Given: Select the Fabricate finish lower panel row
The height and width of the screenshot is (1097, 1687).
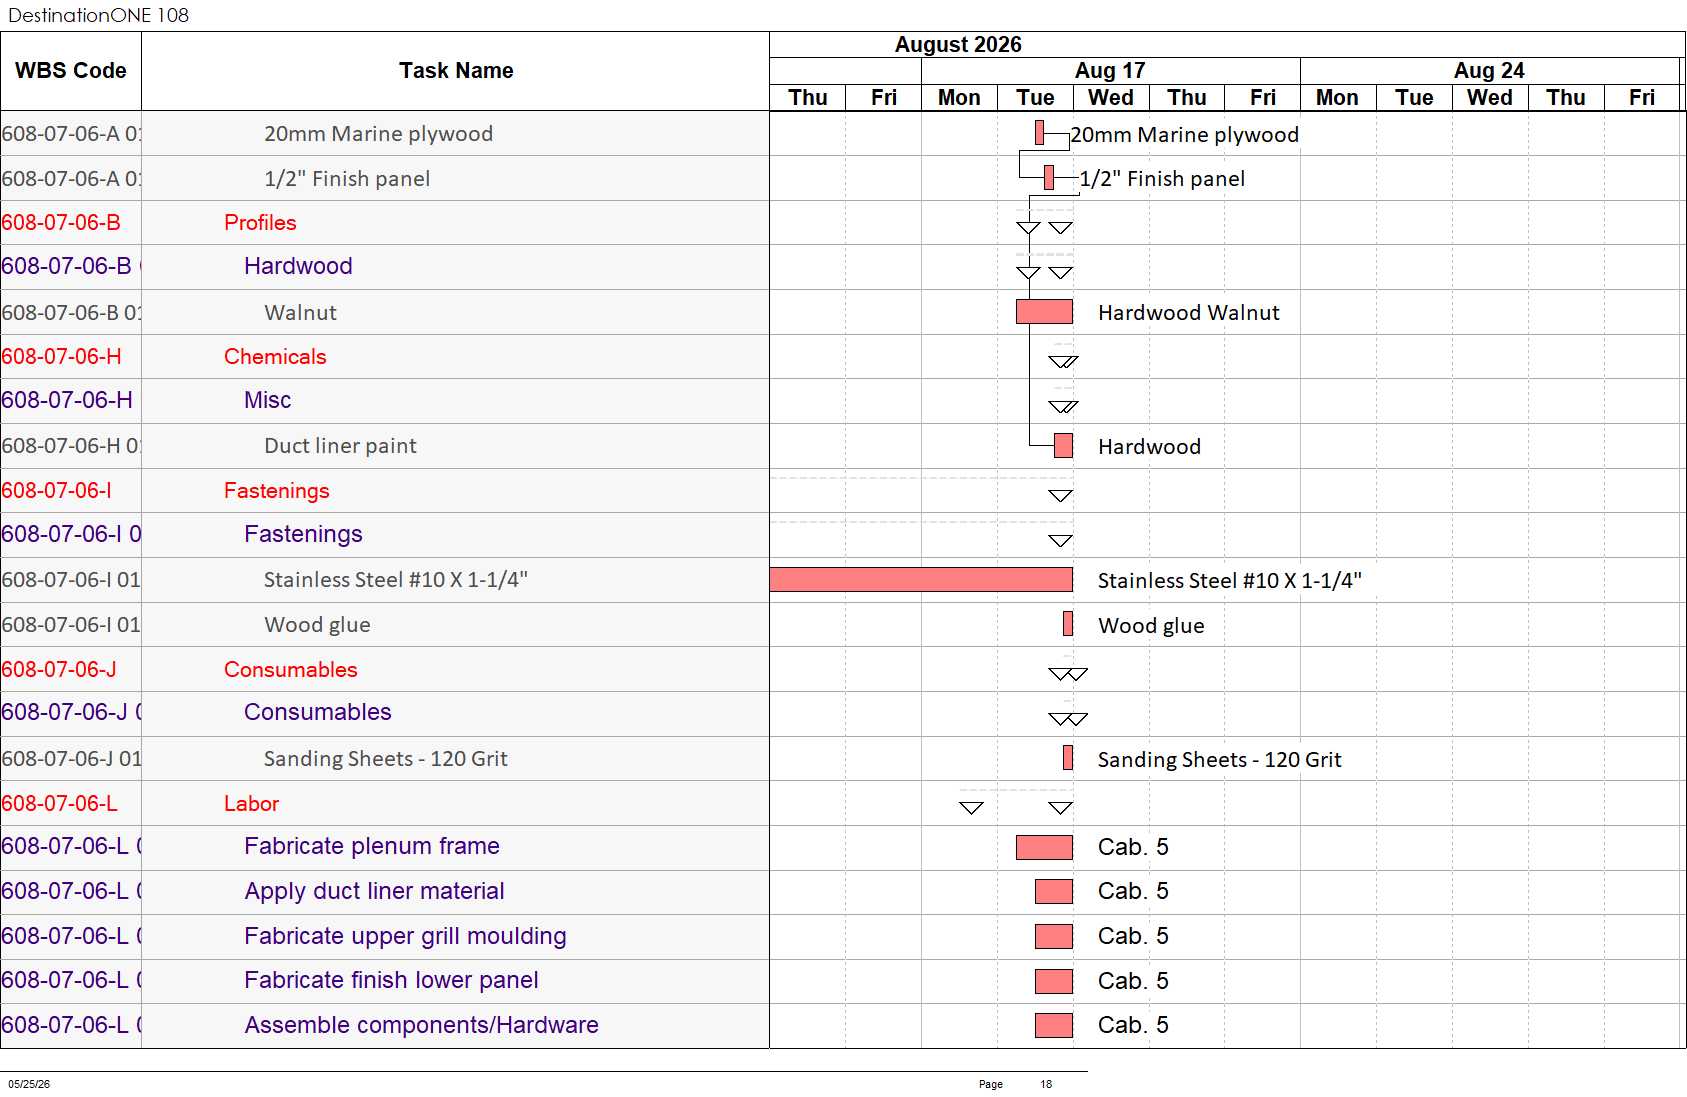Looking at the screenshot, I should click(385, 981).
